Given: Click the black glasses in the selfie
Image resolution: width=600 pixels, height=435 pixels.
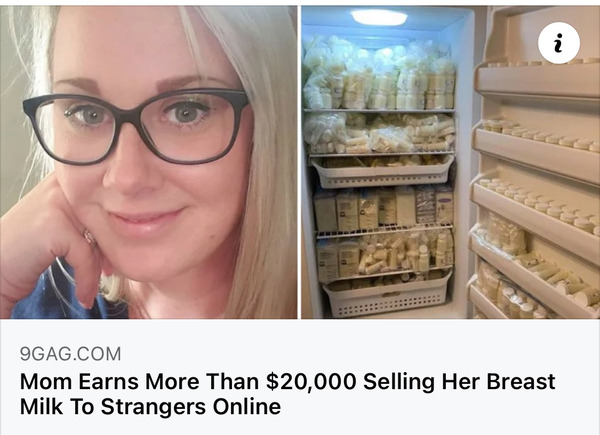Looking at the screenshot, I should (x=136, y=124).
